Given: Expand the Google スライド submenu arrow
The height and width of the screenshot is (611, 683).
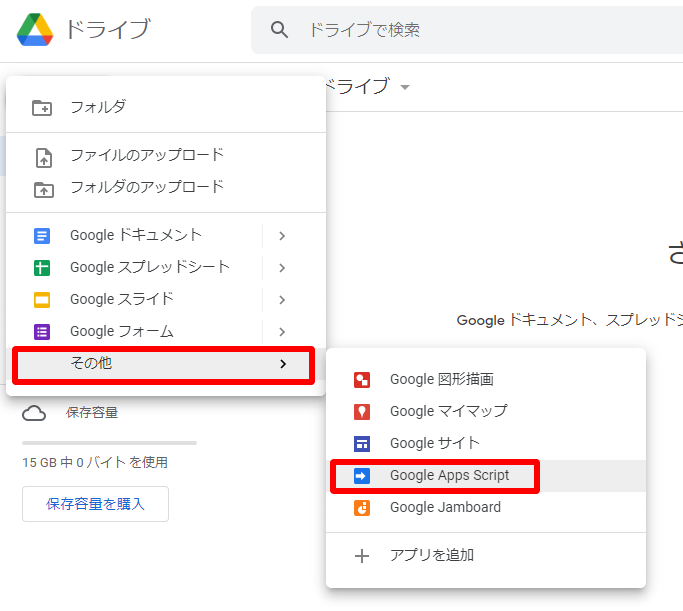Looking at the screenshot, I should (282, 300).
